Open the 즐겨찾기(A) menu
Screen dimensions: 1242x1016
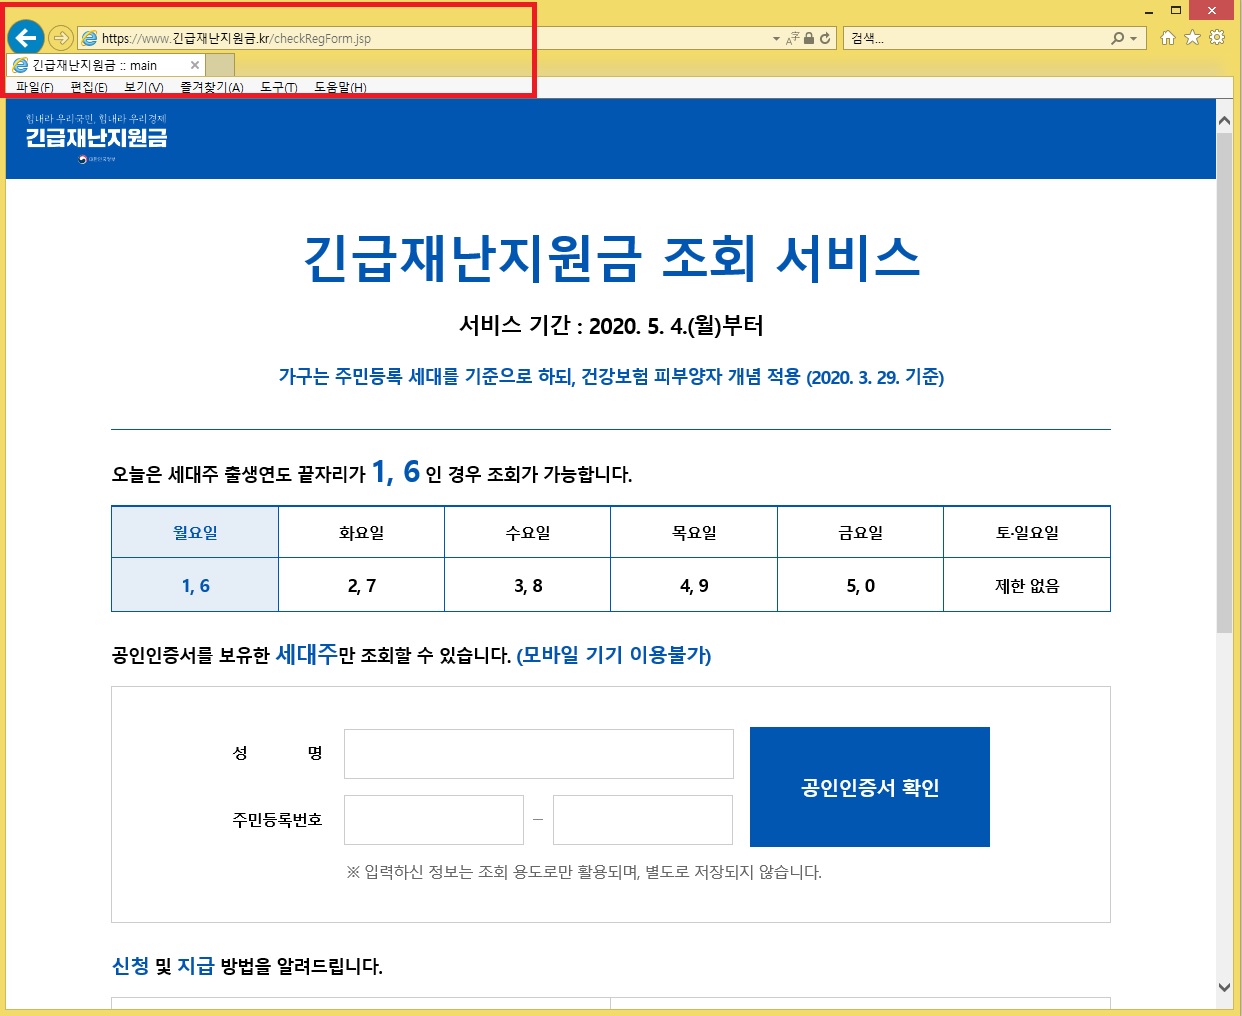pyautogui.click(x=212, y=87)
